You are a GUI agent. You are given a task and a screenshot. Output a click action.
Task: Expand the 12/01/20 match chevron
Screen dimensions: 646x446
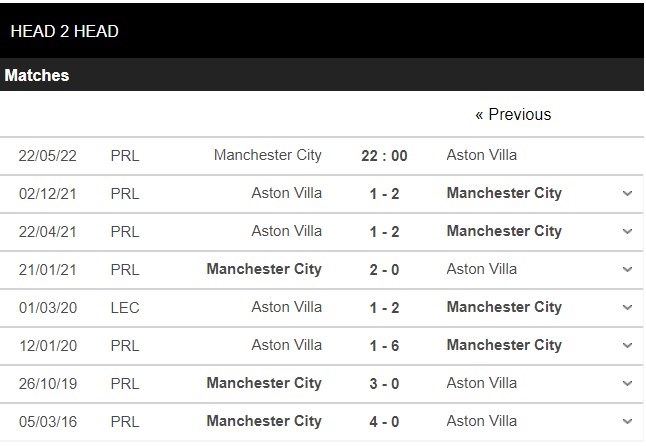[x=627, y=345]
